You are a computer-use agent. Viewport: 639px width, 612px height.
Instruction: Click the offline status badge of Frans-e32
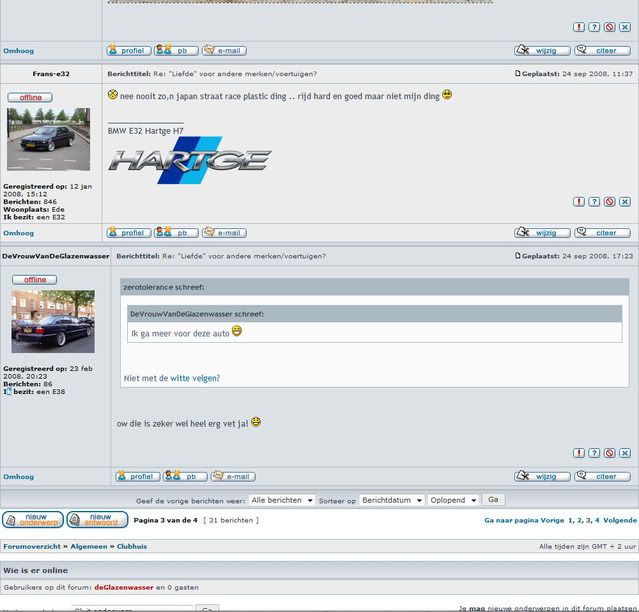[30, 97]
